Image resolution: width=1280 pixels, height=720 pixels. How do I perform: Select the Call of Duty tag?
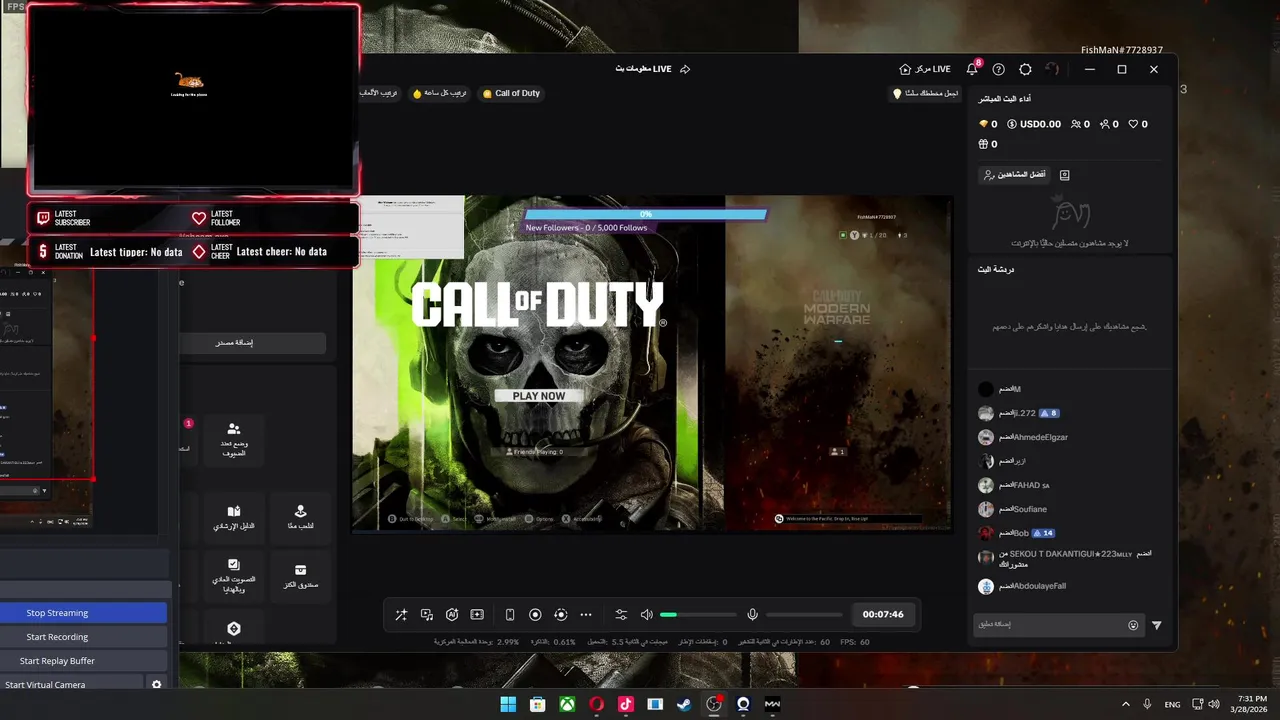click(x=511, y=93)
